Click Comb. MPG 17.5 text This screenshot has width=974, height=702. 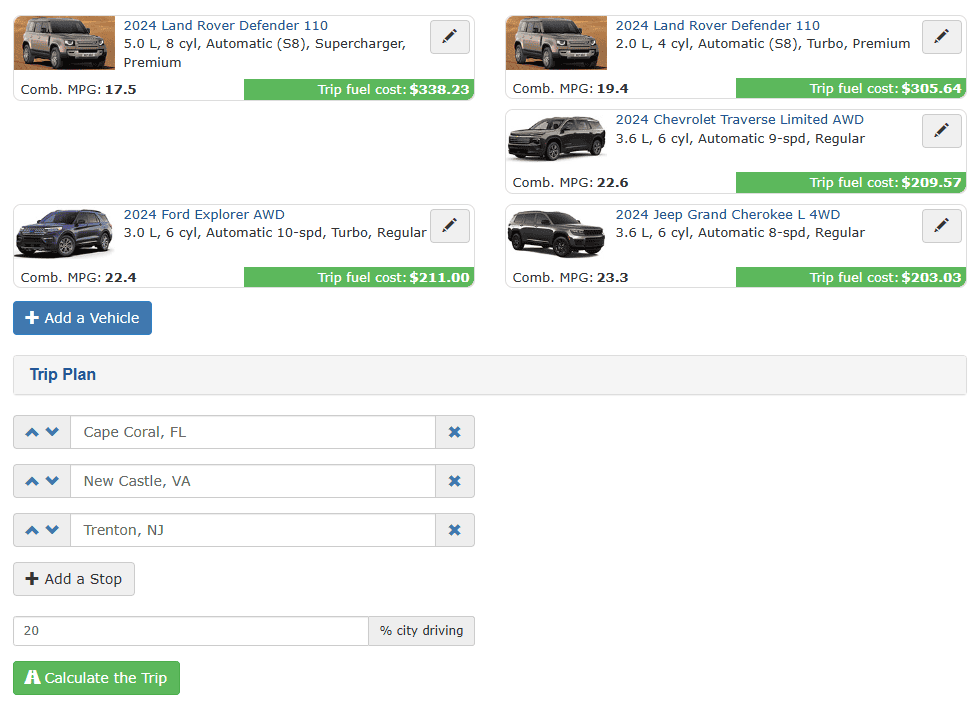(x=78, y=89)
